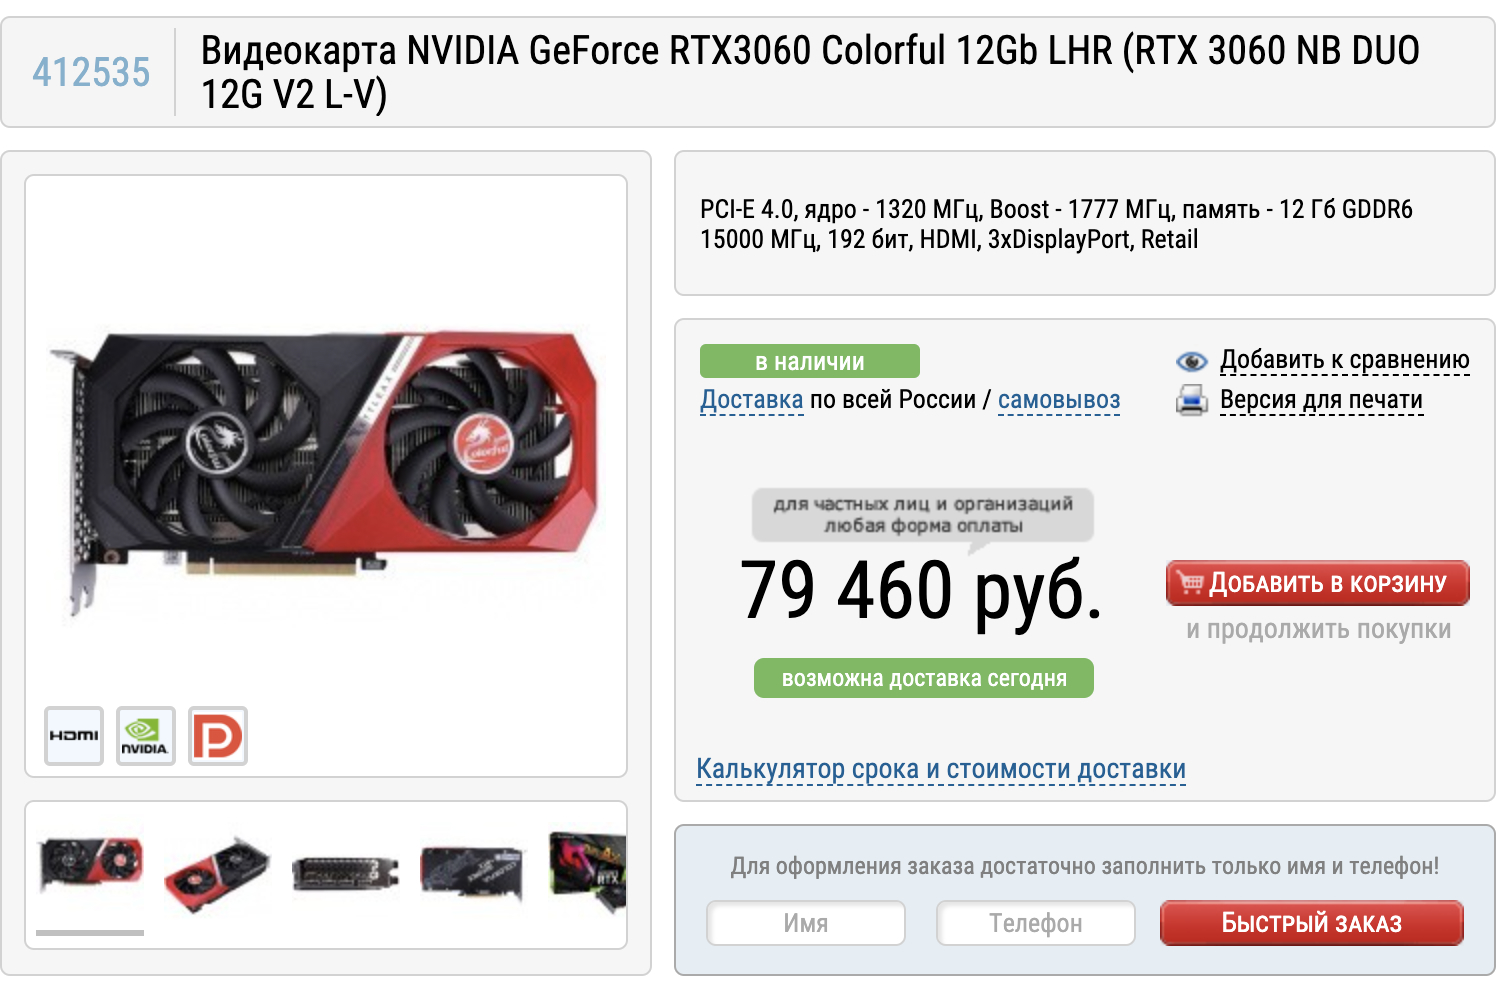
Task: Add the product to the cart
Action: pyautogui.click(x=1317, y=583)
